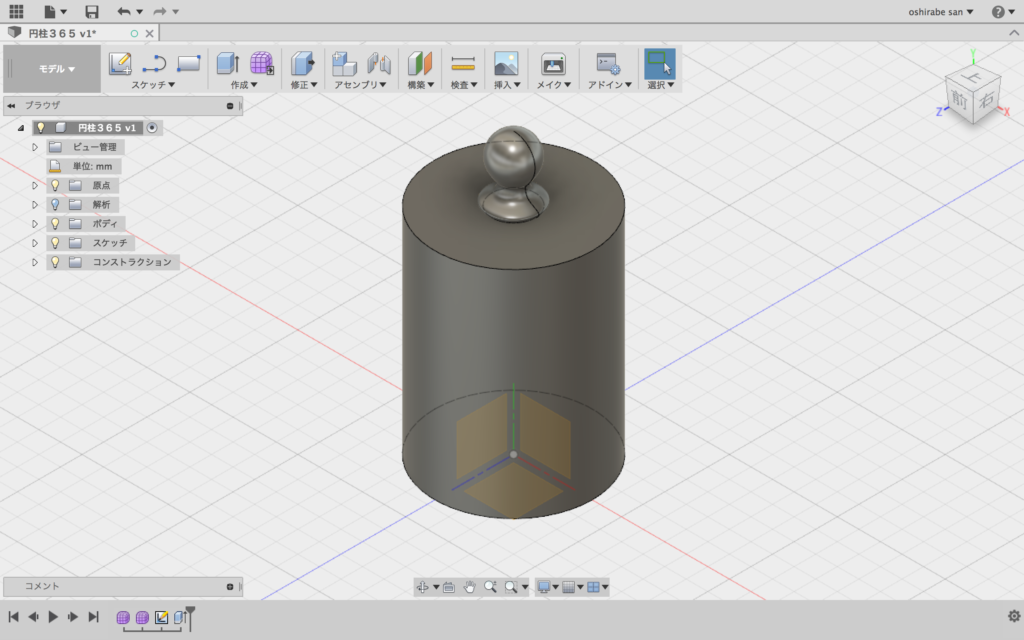Screen dimensions: 1024x640
Task: Open timeline settings gear
Action: pyautogui.click(x=1014, y=616)
